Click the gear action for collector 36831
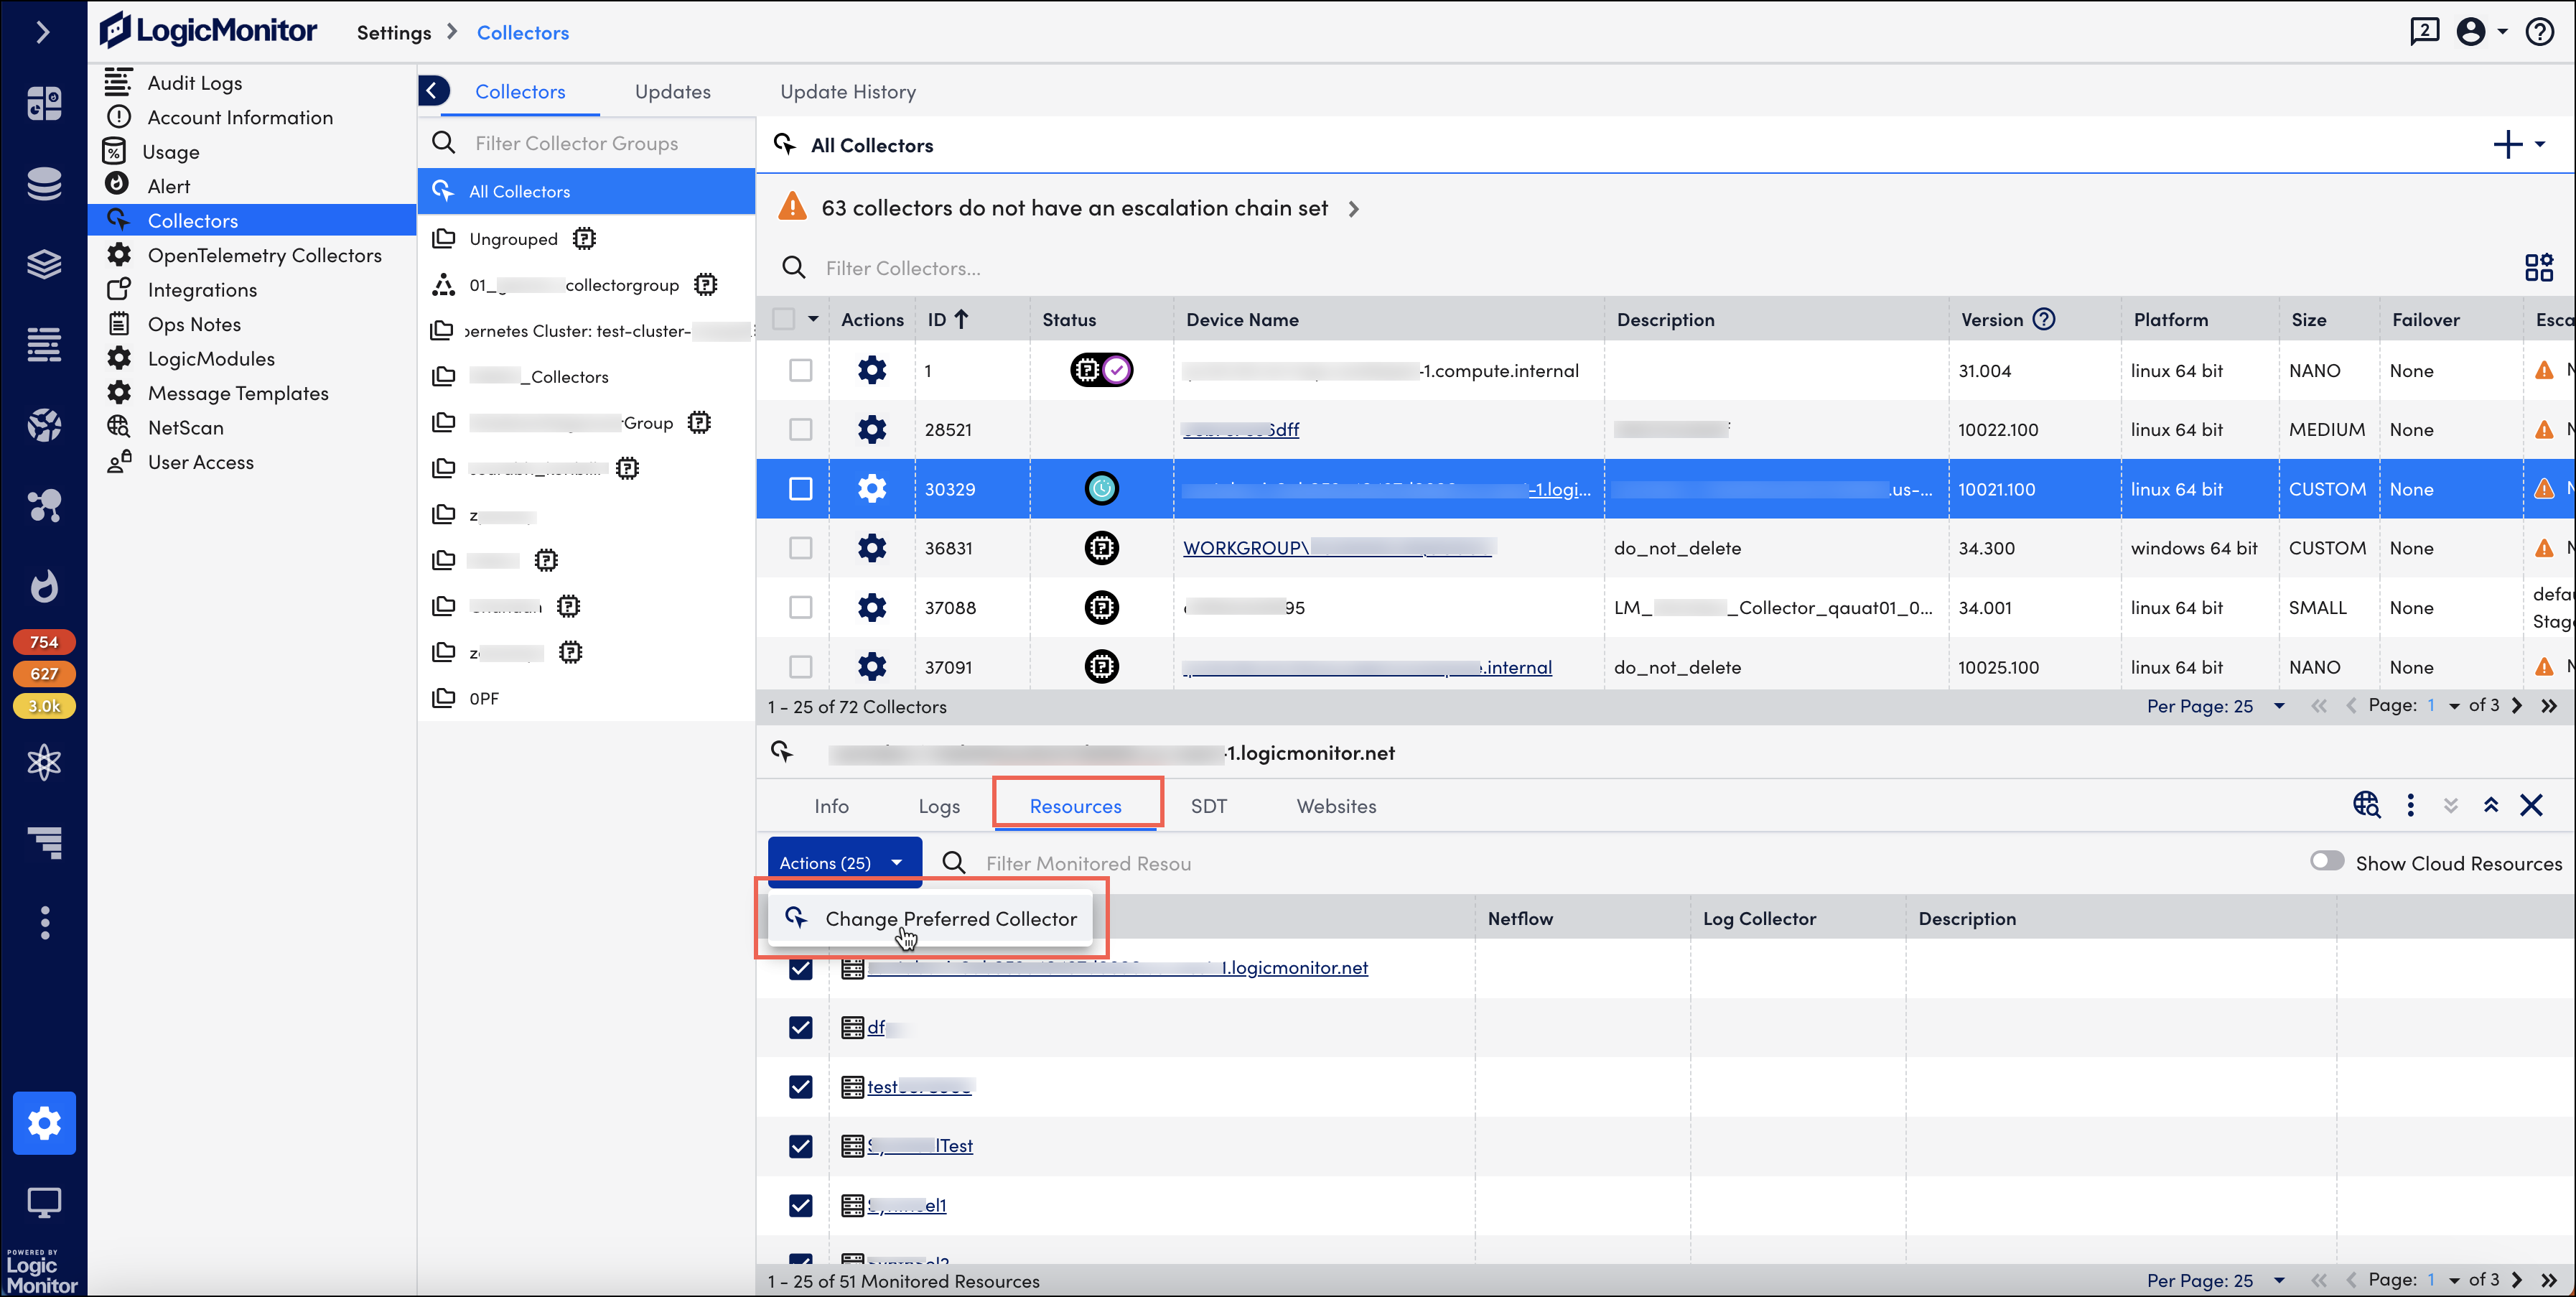Image resolution: width=2576 pixels, height=1297 pixels. [x=872, y=548]
